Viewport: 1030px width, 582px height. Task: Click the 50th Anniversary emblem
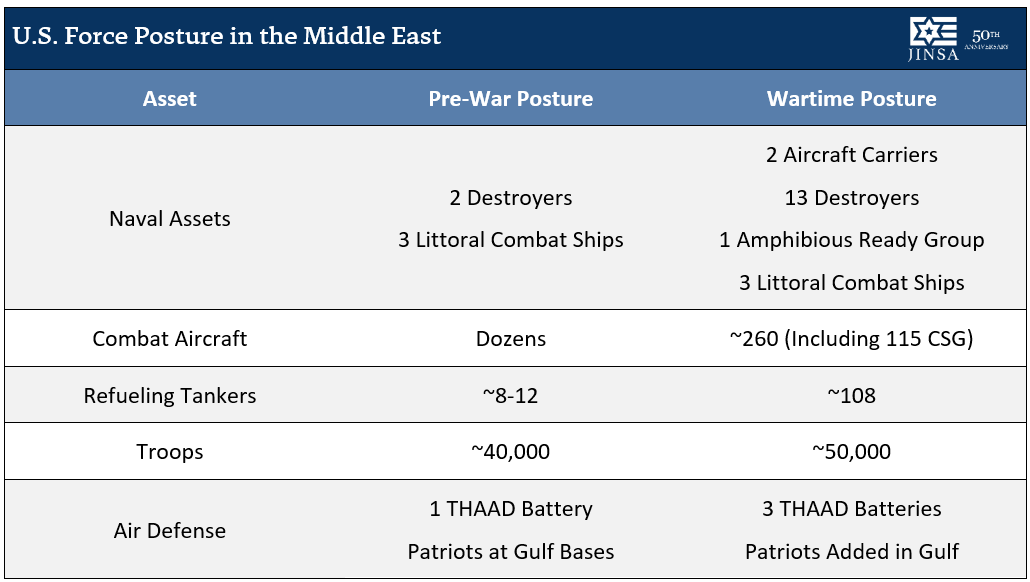tap(986, 39)
